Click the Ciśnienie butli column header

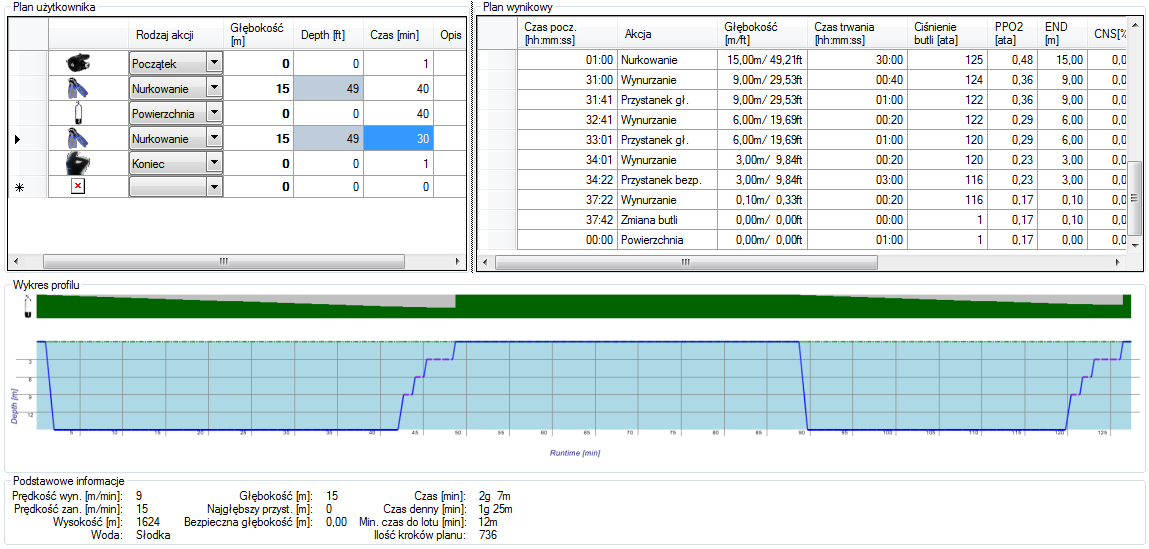pyautogui.click(x=947, y=34)
